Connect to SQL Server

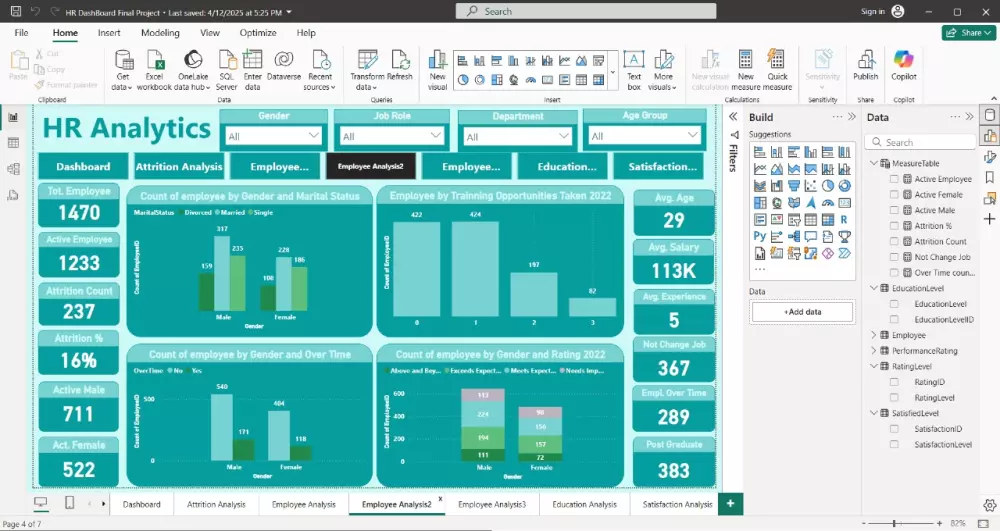tap(226, 70)
